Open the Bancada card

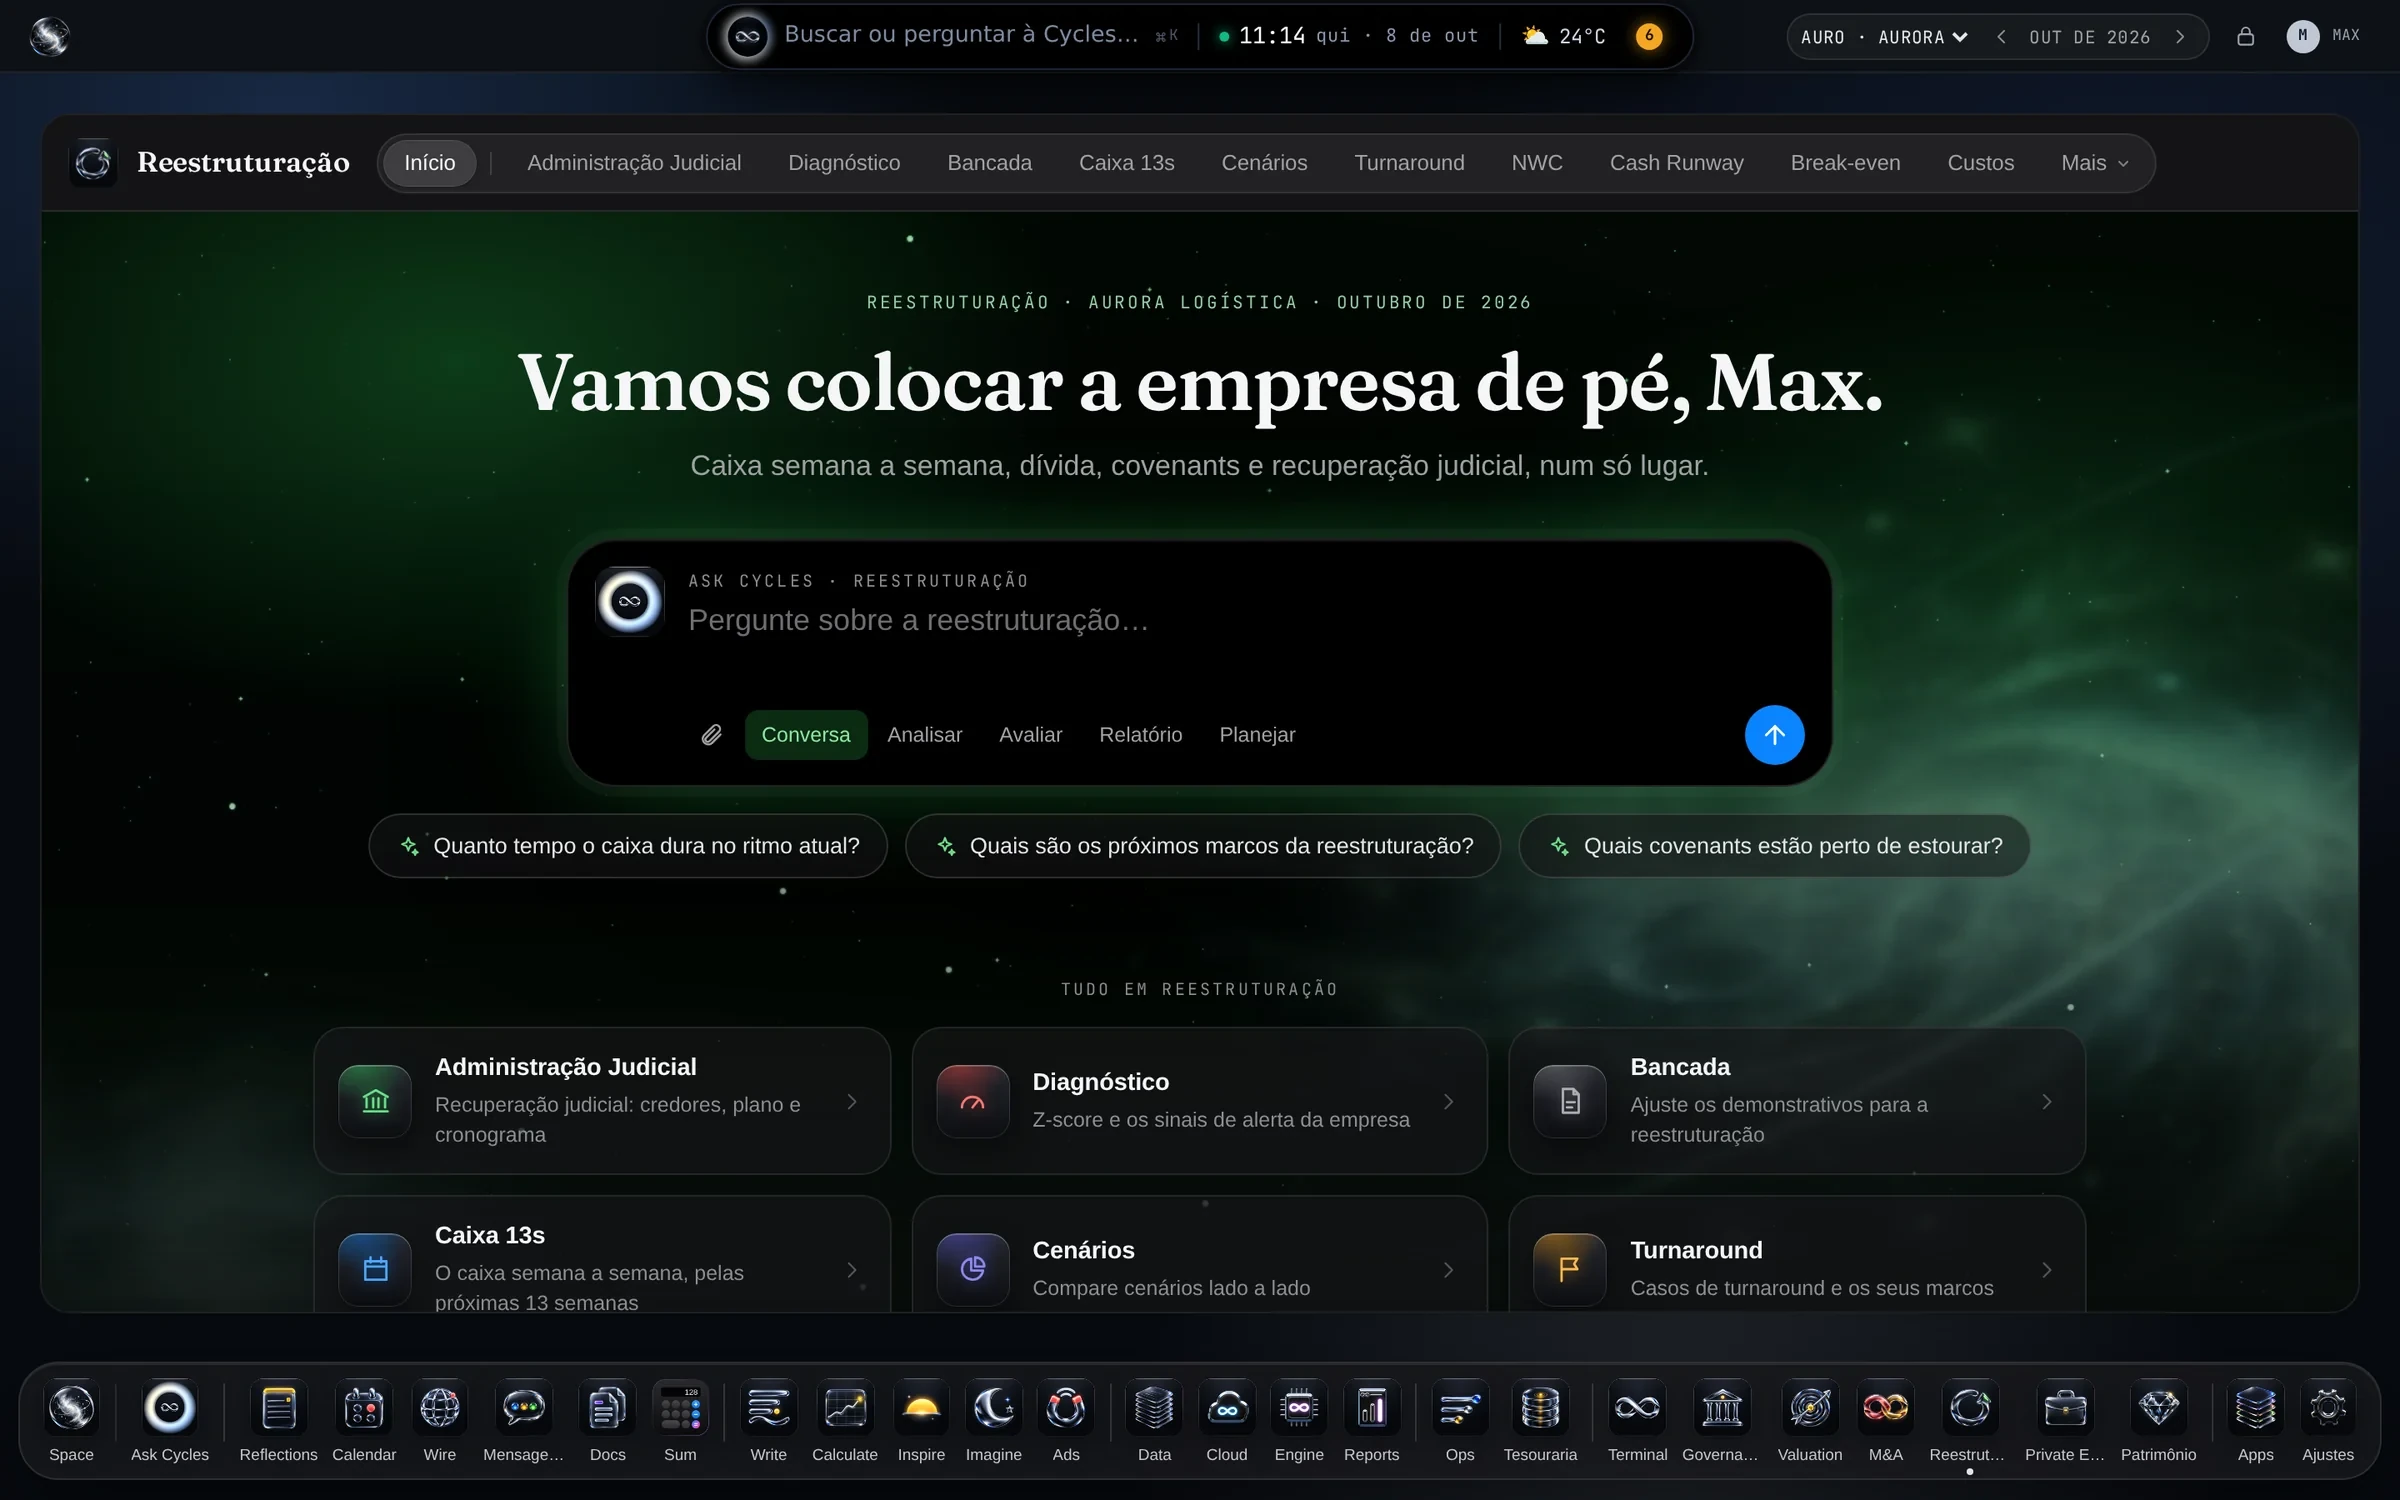point(1797,1101)
